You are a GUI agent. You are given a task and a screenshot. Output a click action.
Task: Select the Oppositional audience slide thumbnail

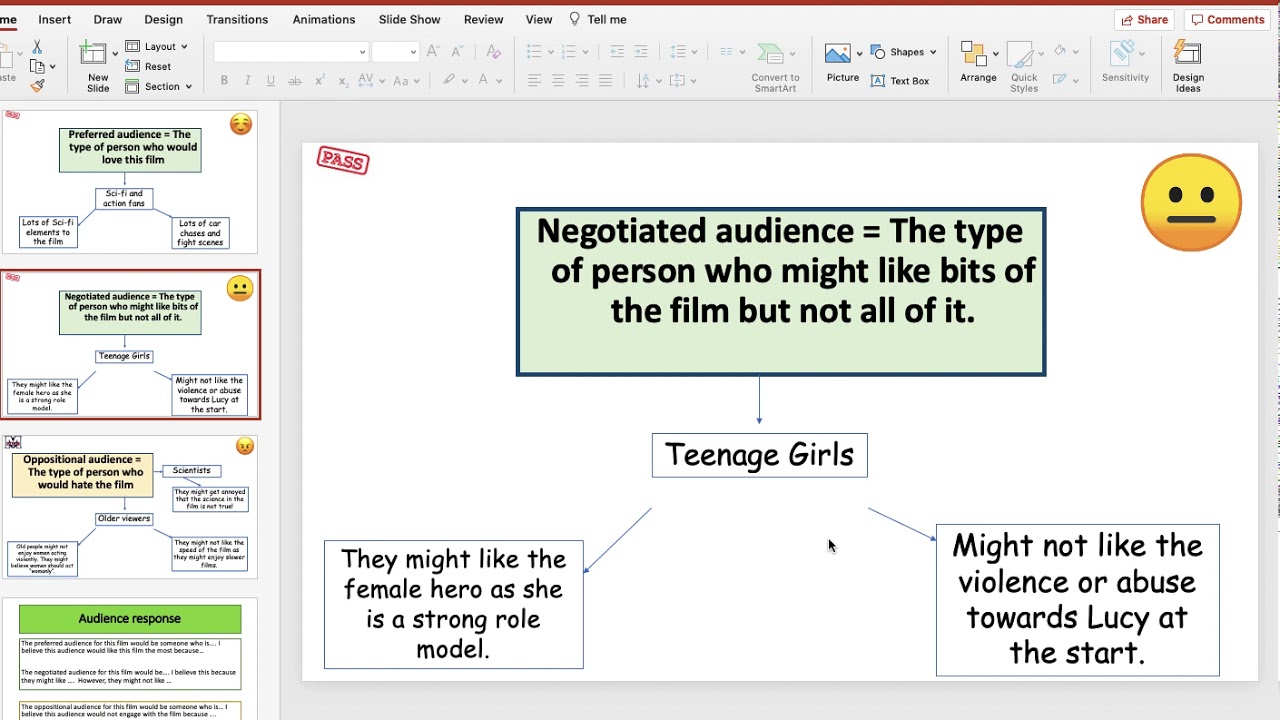point(130,507)
